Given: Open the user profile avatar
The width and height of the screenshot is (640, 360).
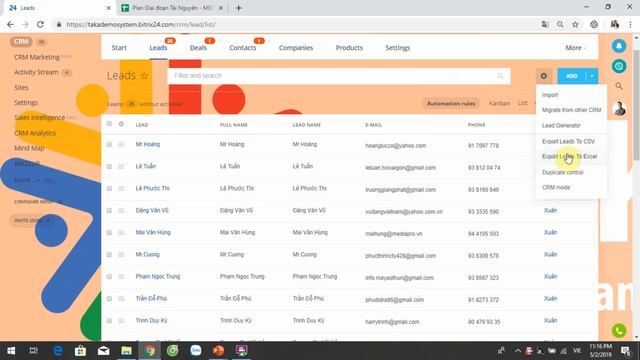Looking at the screenshot, I should tap(619, 109).
